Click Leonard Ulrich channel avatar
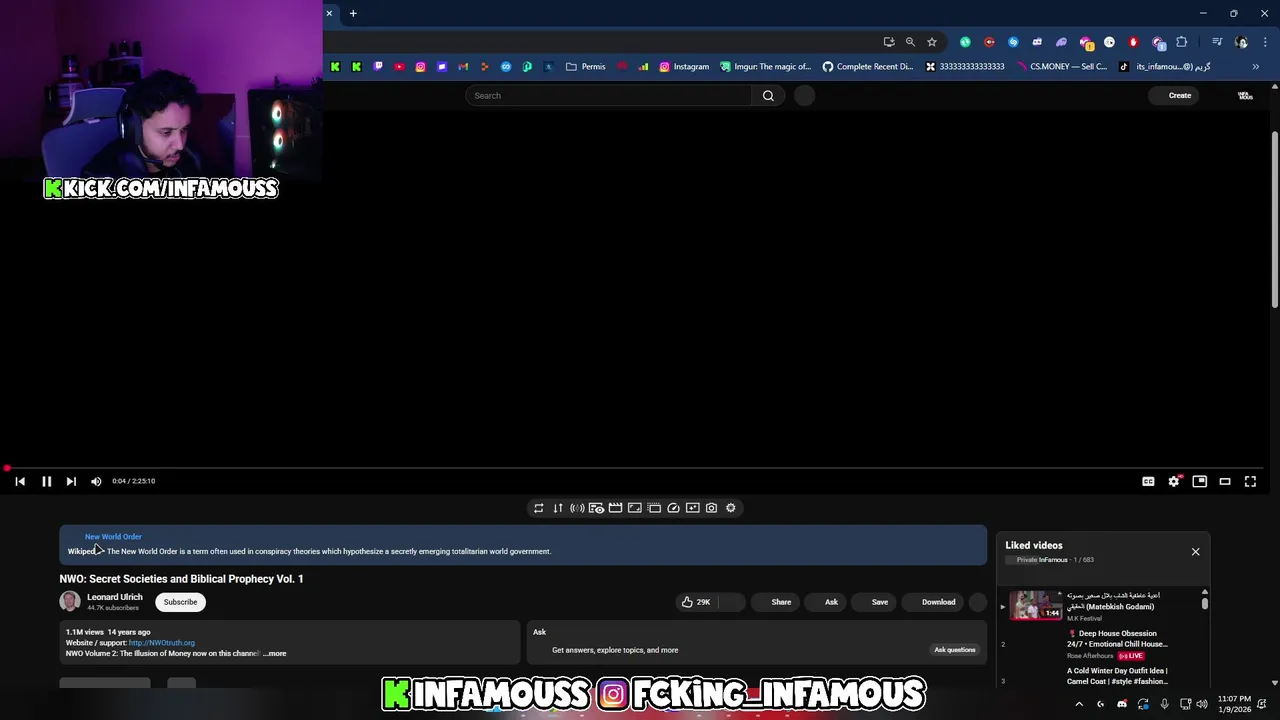Viewport: 1280px width, 720px height. (70, 601)
